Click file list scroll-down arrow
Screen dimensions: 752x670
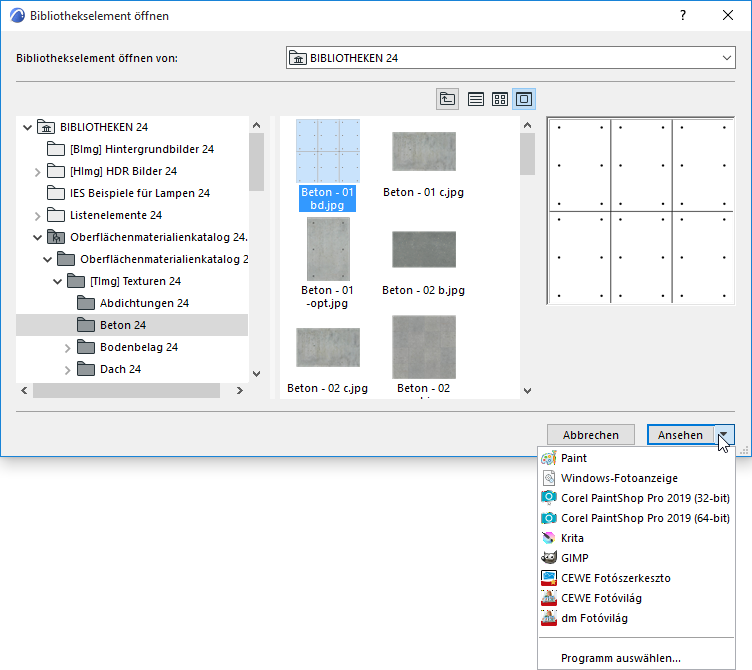point(528,391)
